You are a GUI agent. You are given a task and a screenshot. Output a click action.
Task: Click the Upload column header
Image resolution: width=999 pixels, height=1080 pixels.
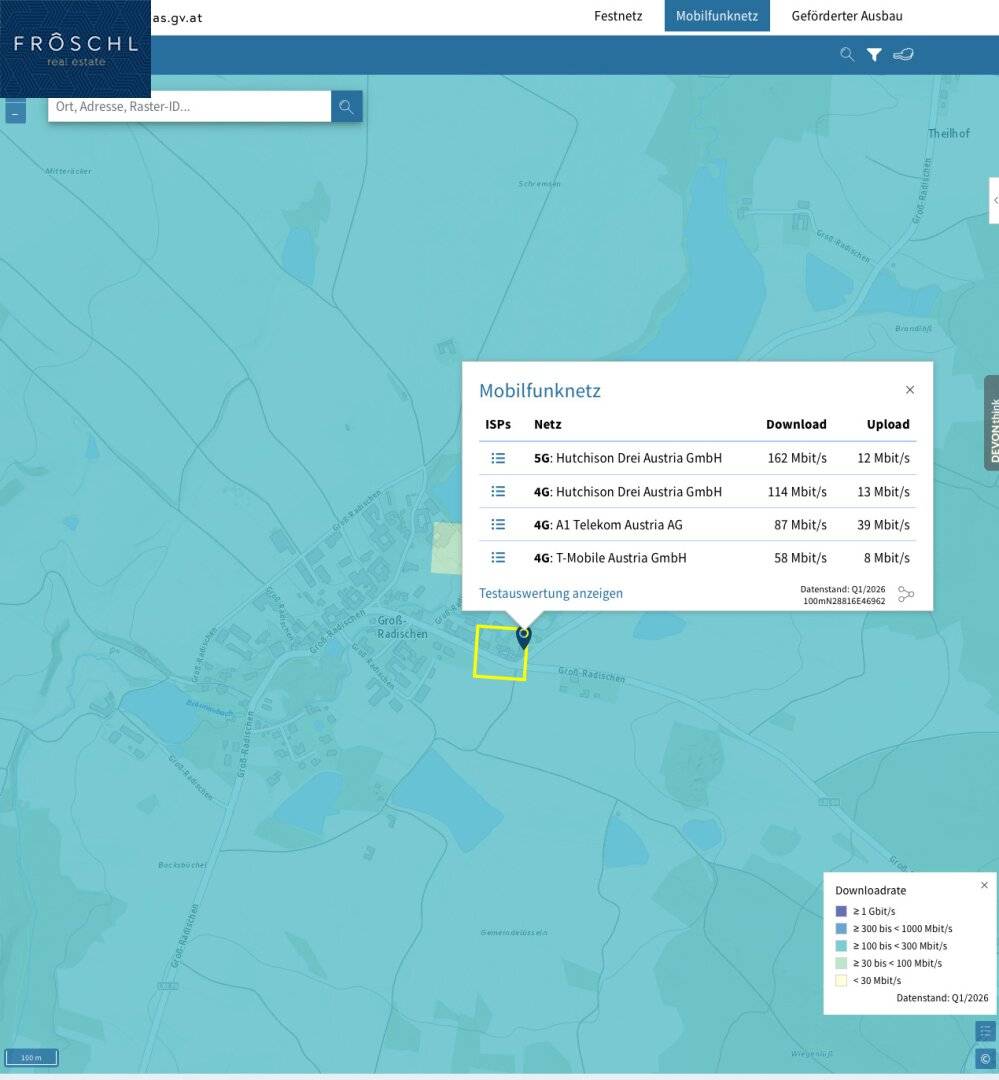pyautogui.click(x=887, y=424)
